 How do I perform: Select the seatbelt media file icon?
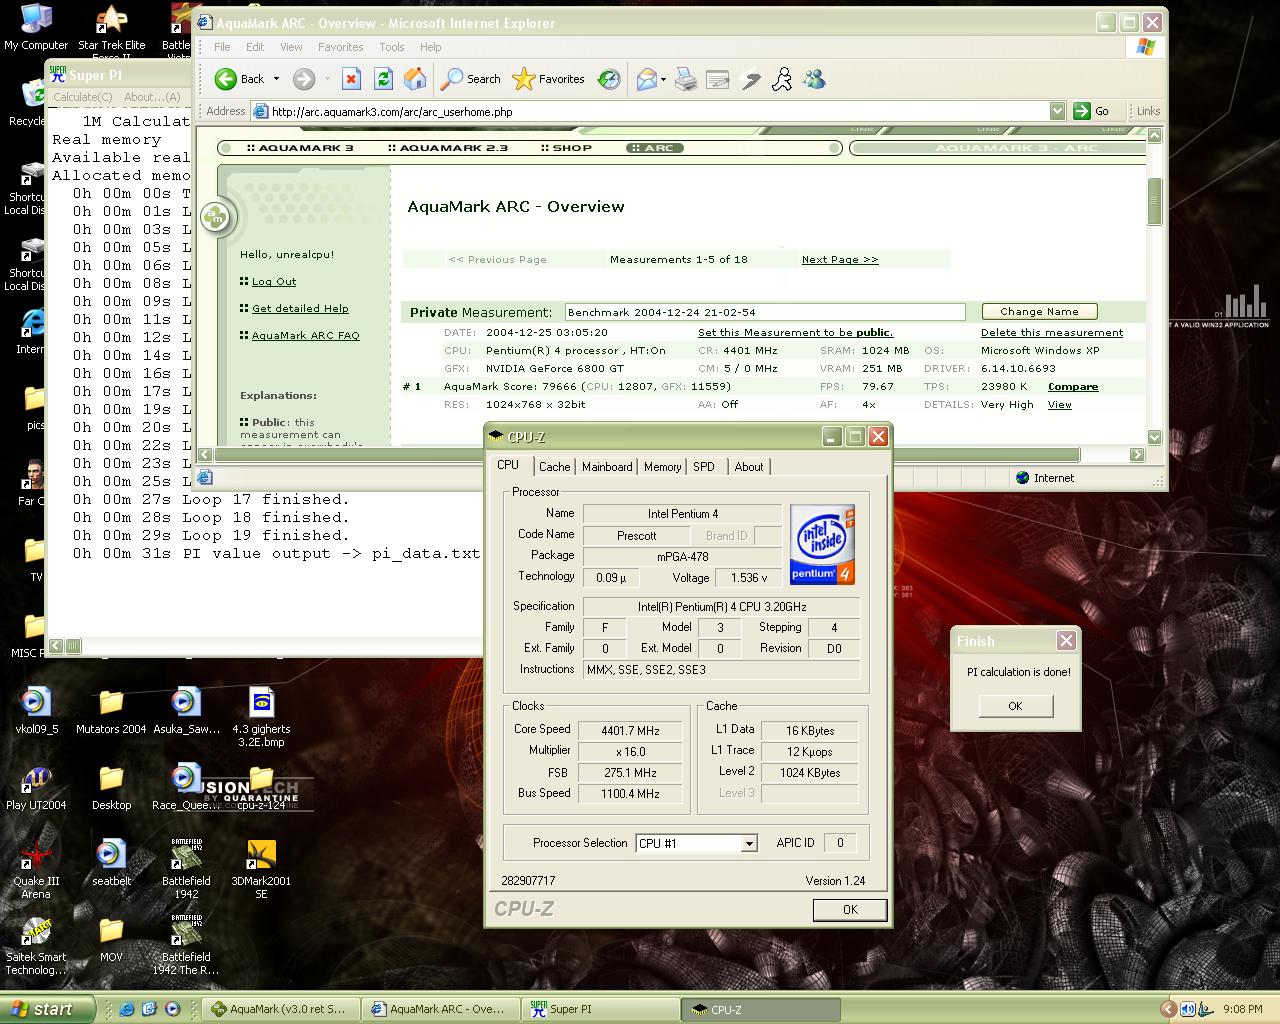[111, 863]
